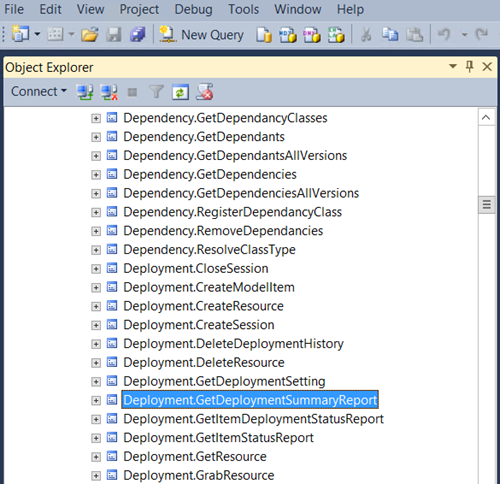Screen dimensions: 500x484
Task: Click the Open File folder icon
Action: pos(90,34)
